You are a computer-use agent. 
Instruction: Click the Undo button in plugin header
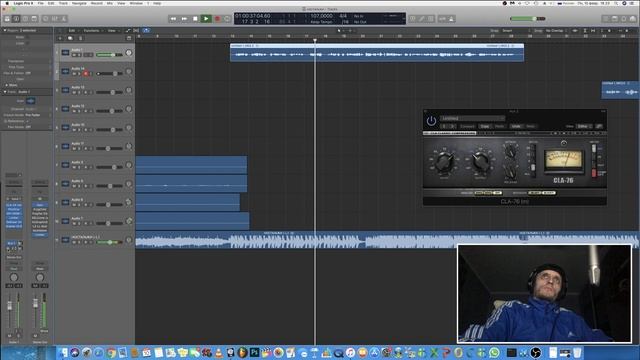click(x=516, y=127)
